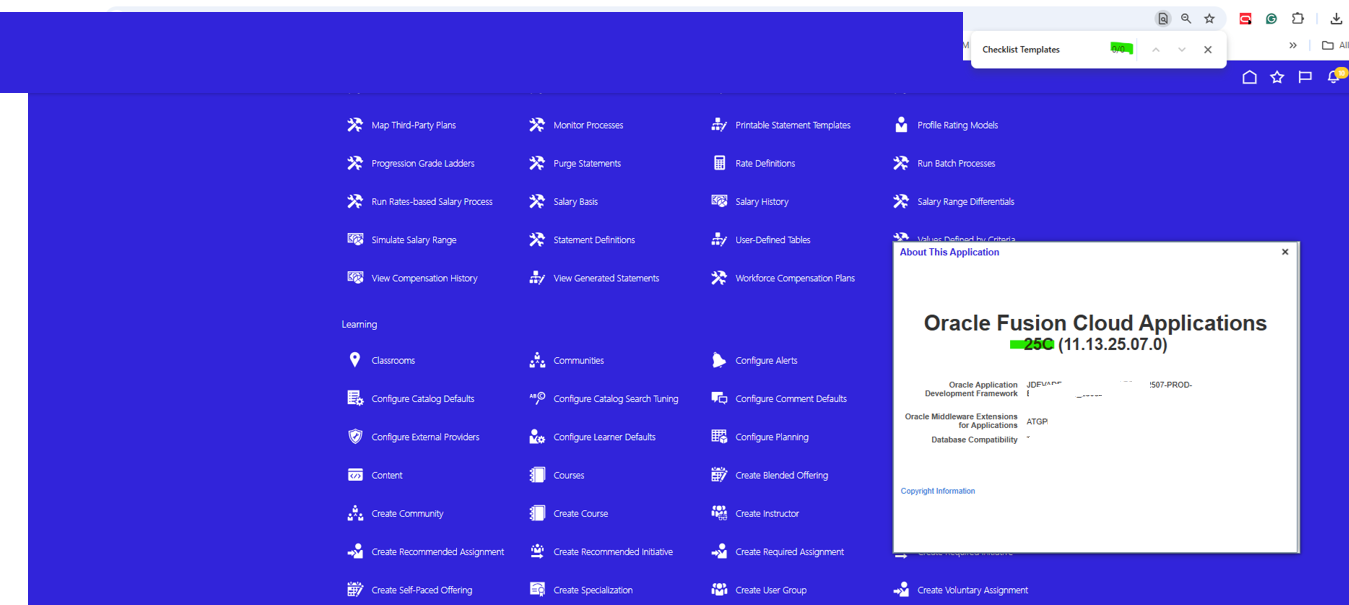Open Create Self-Paced Offering link
Screen dimensions: 1349x605
click(422, 590)
